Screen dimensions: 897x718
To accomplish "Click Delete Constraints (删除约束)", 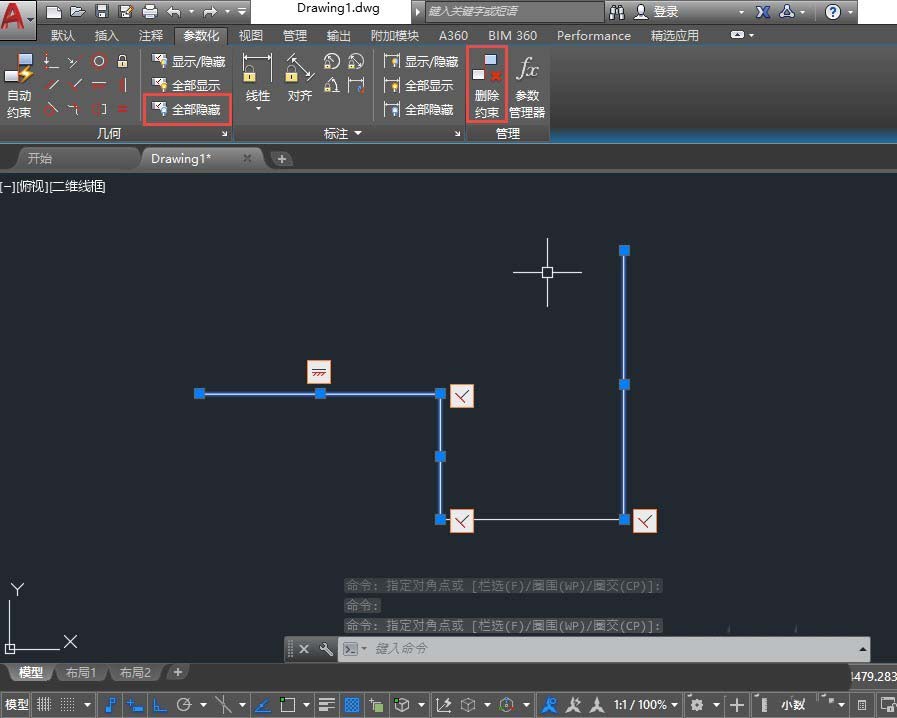I will point(487,85).
